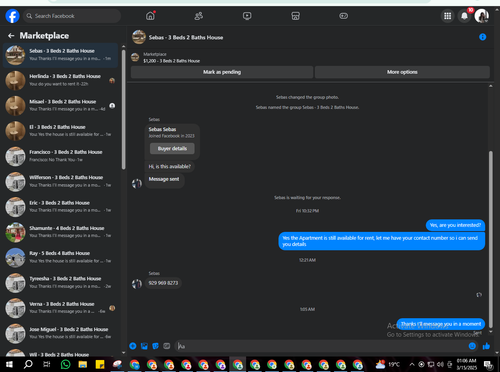
Task: Open the Friends tab
Action: (199, 16)
